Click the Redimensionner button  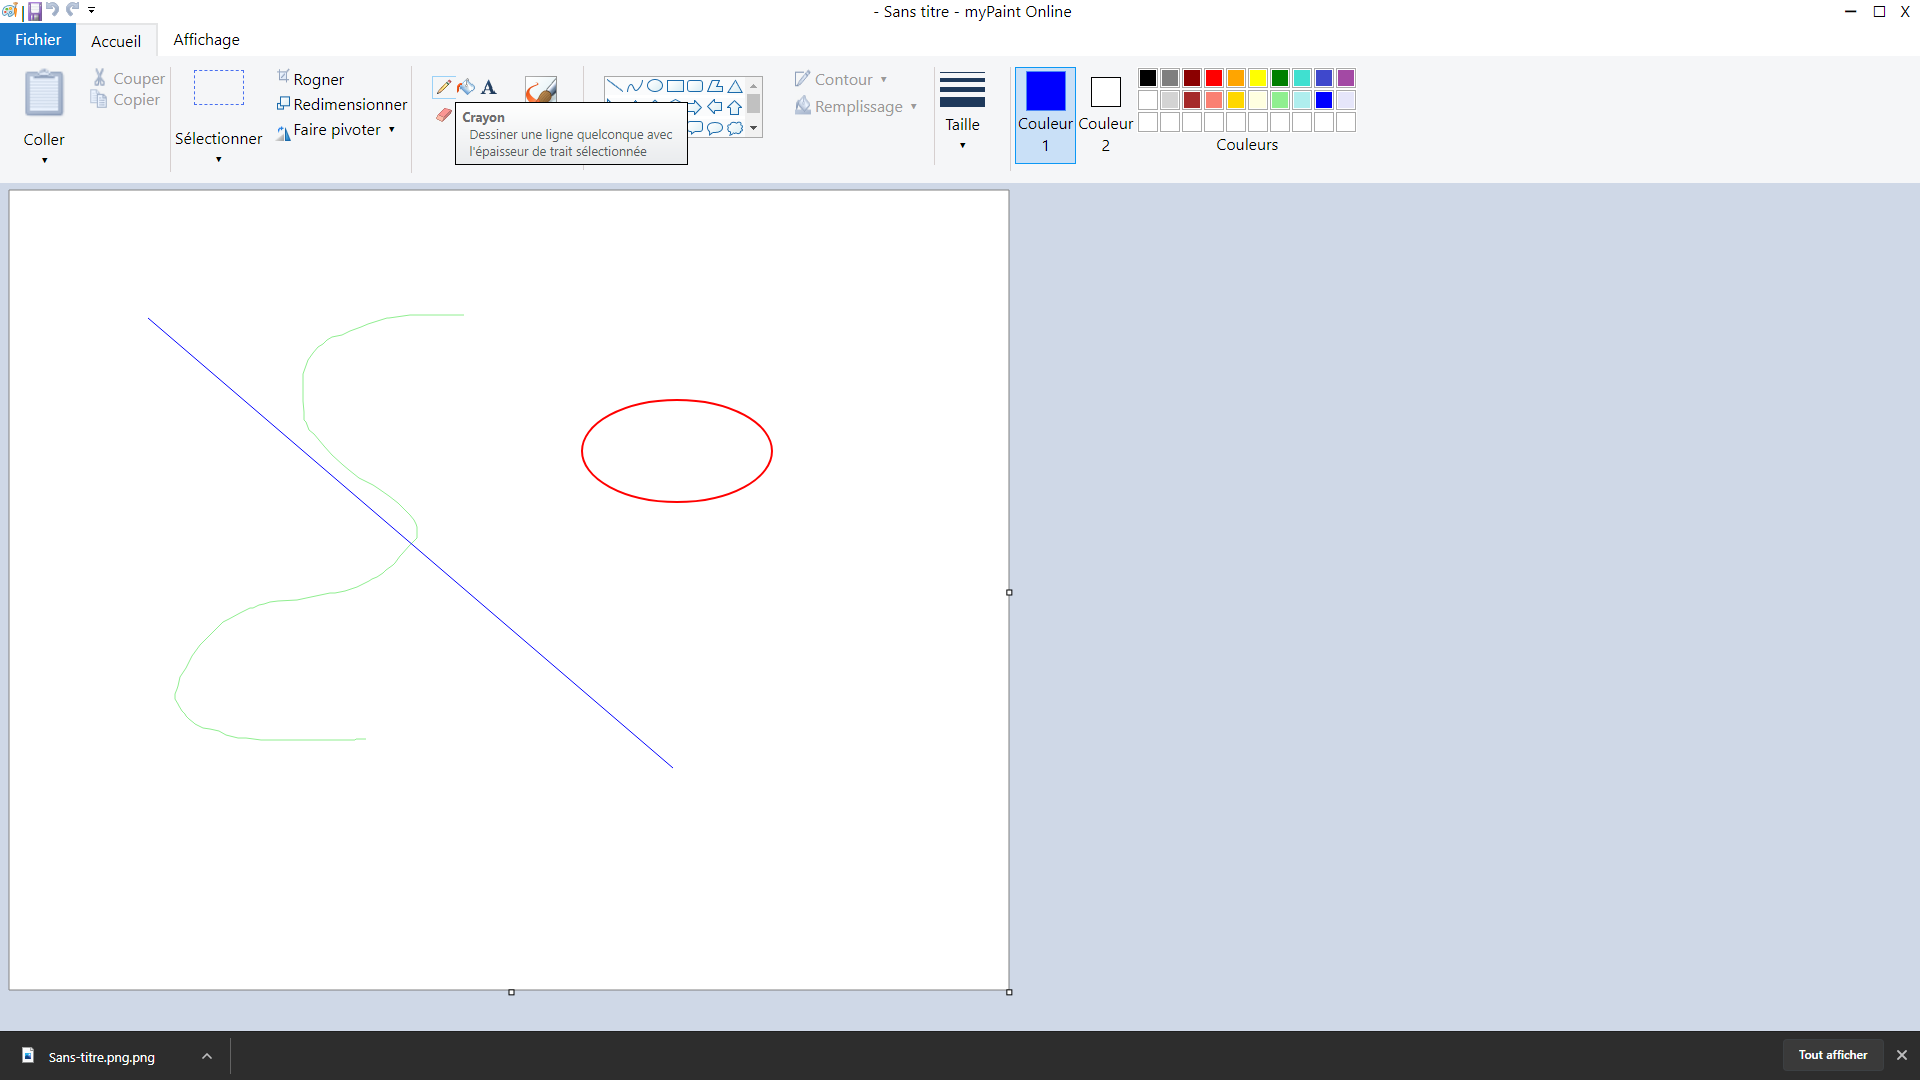tap(342, 104)
